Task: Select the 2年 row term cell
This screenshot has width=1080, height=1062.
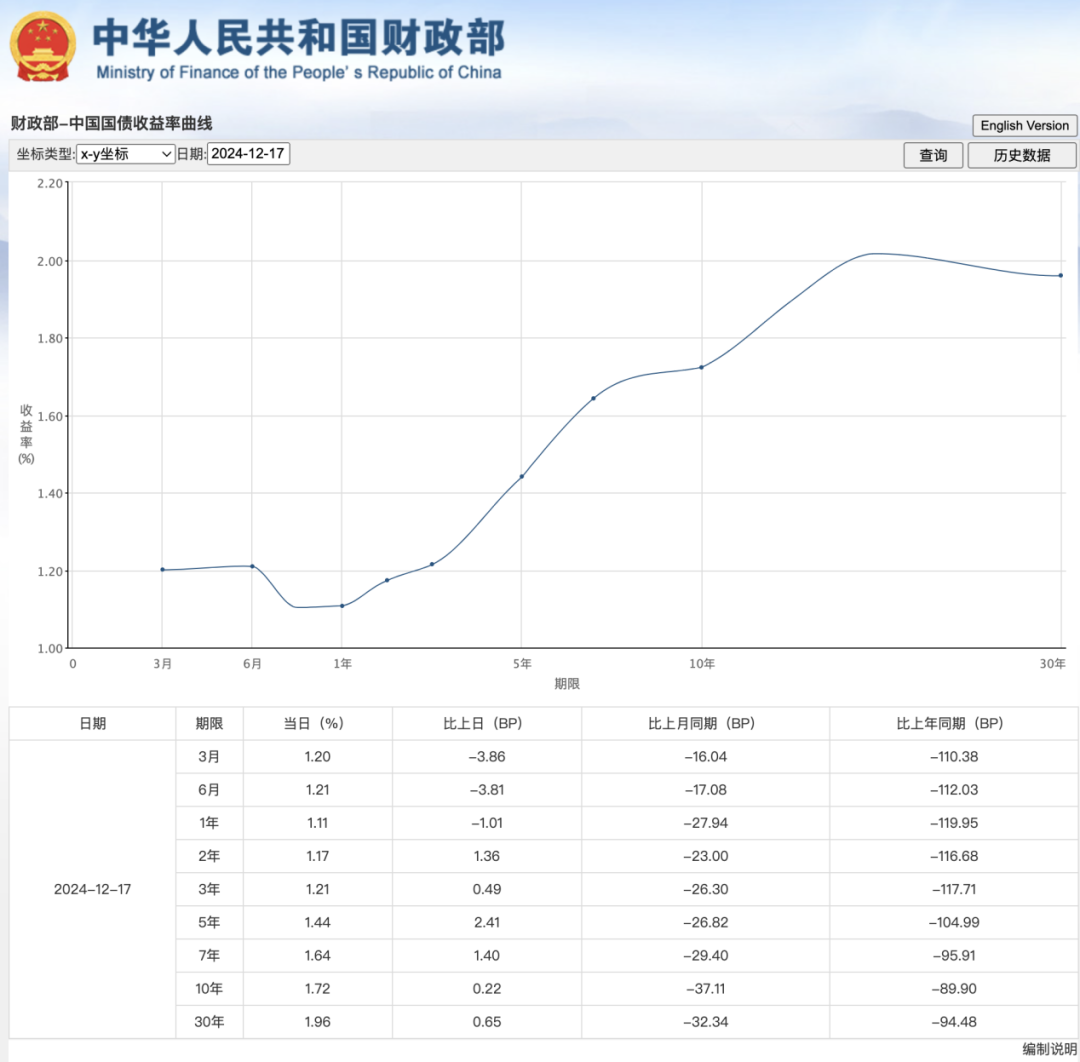Action: [x=209, y=855]
